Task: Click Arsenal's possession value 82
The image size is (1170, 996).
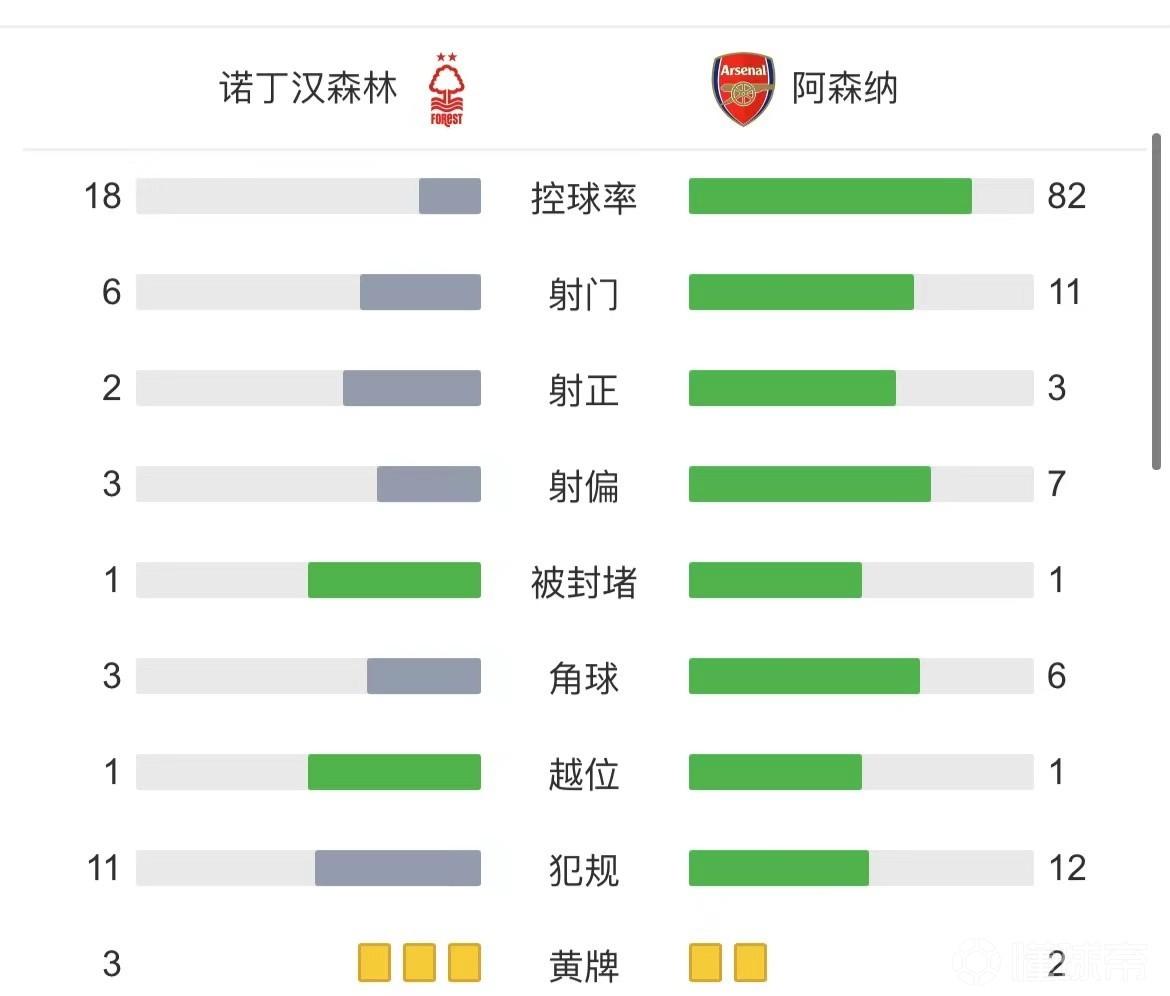Action: click(x=1066, y=196)
